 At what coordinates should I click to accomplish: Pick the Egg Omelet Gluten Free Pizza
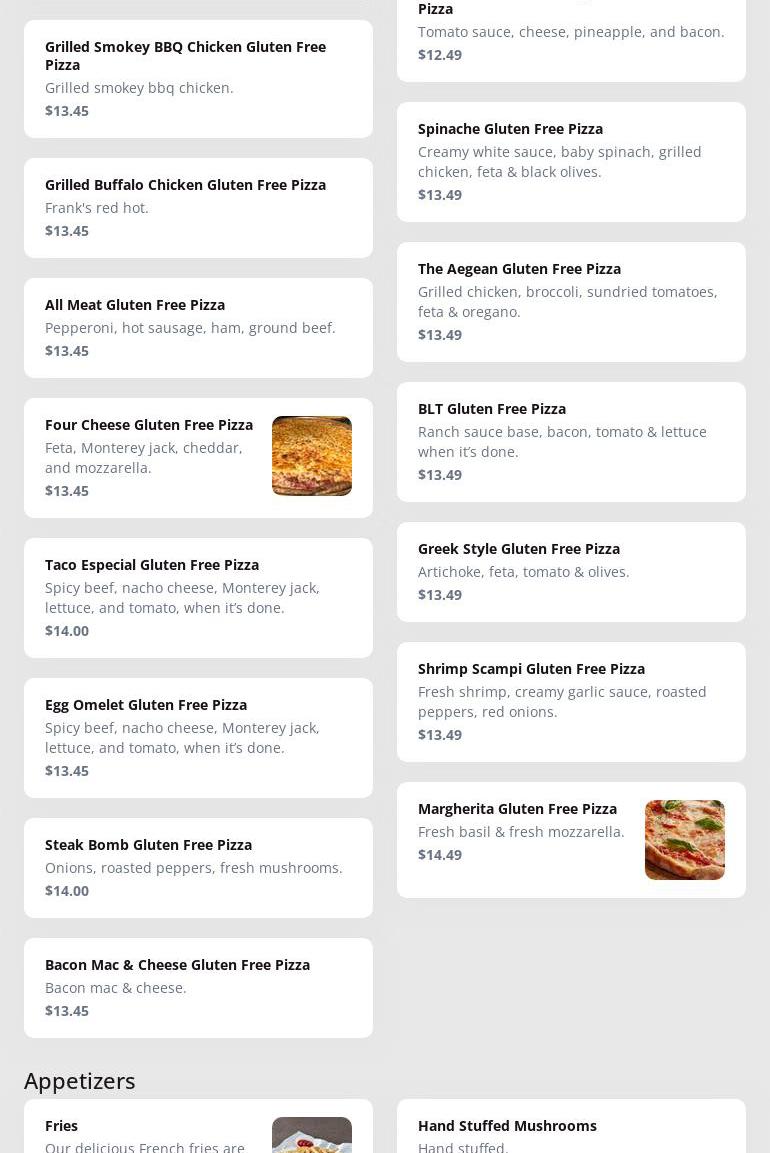(146, 705)
